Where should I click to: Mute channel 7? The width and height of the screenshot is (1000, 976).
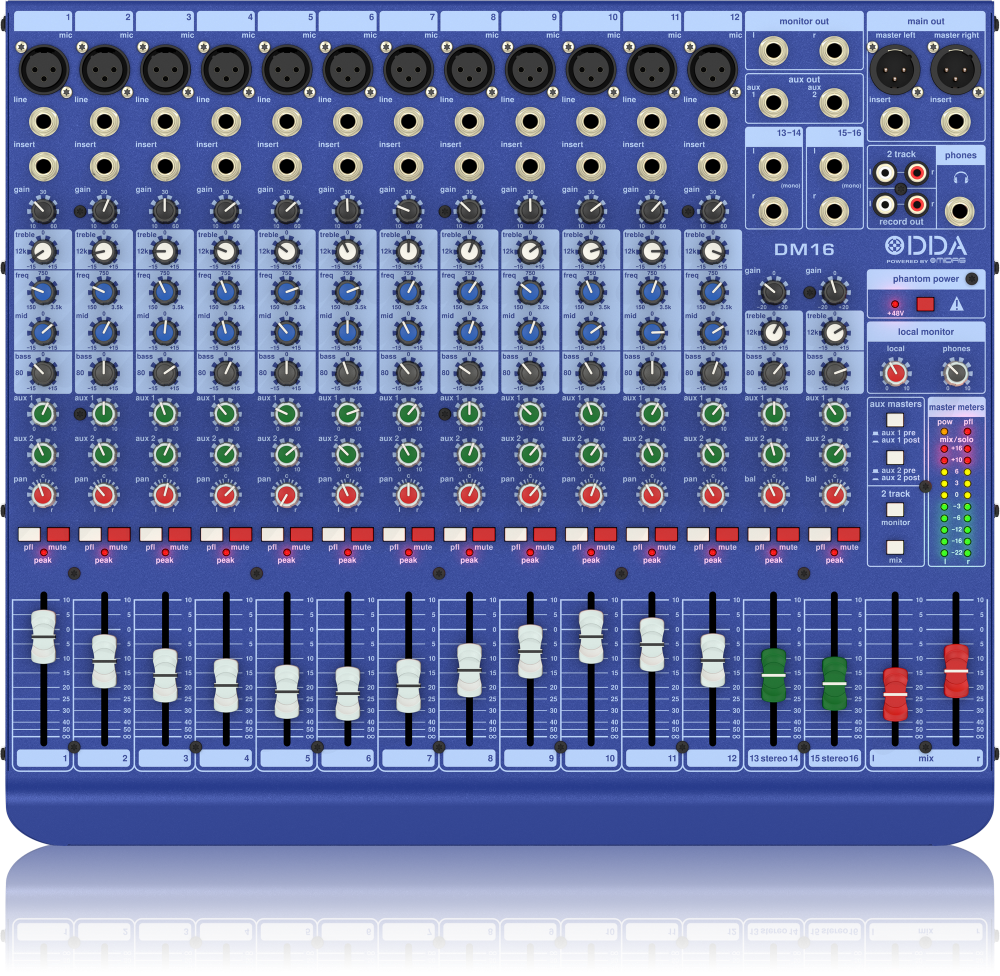(x=423, y=534)
